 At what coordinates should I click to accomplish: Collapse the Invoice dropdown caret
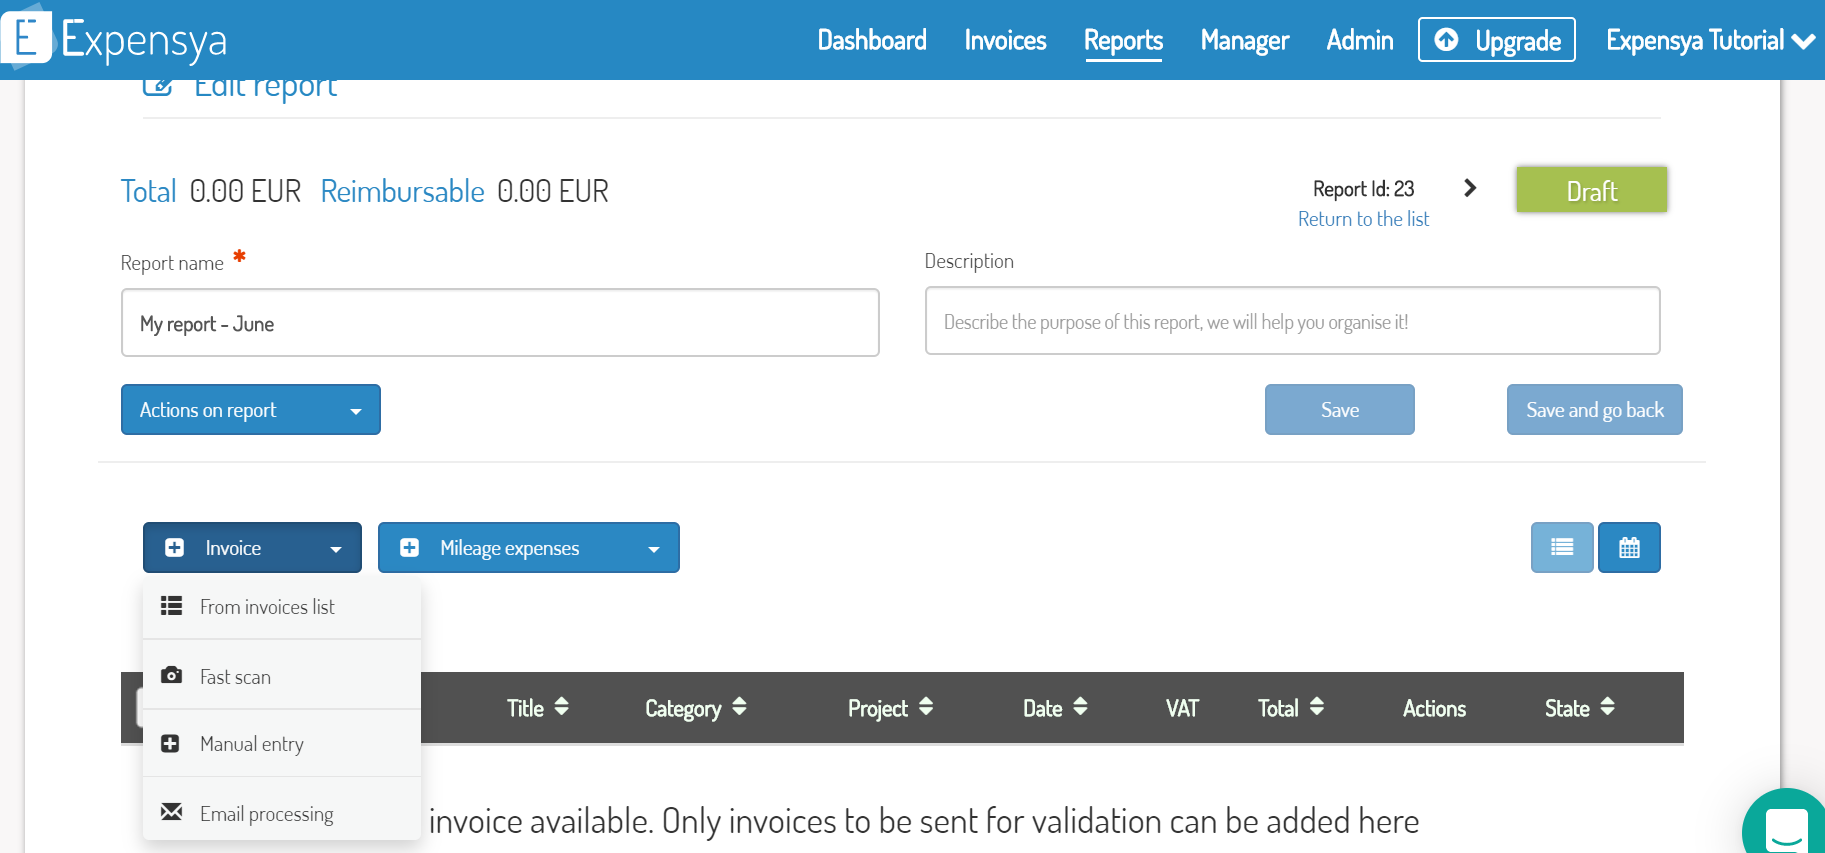click(336, 549)
